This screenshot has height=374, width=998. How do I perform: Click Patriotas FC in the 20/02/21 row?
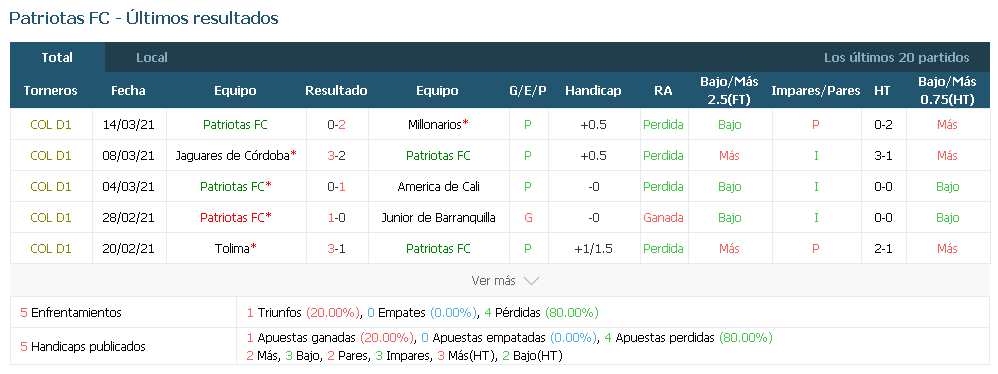pos(439,249)
